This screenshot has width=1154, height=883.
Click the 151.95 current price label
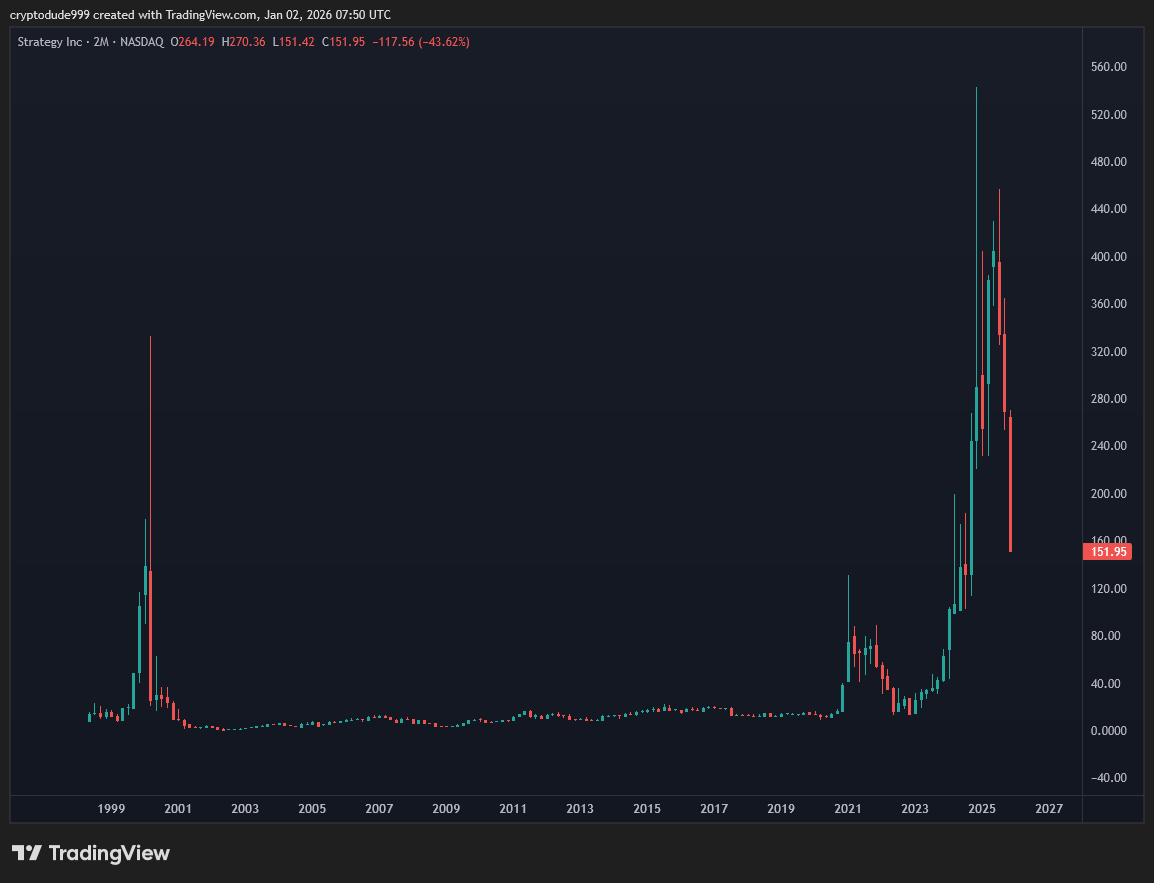(x=1108, y=552)
